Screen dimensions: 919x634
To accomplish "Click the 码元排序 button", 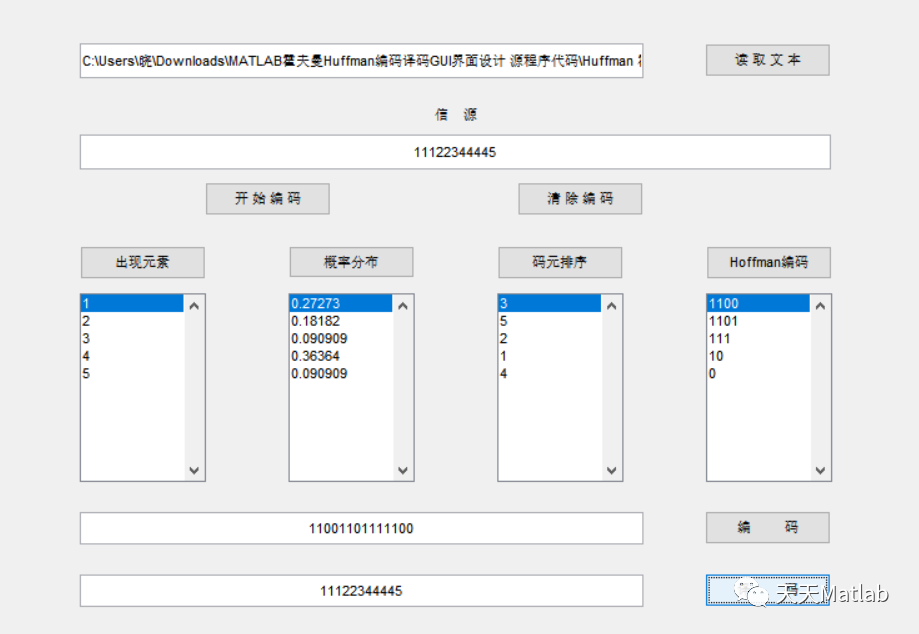I will coord(559,262).
